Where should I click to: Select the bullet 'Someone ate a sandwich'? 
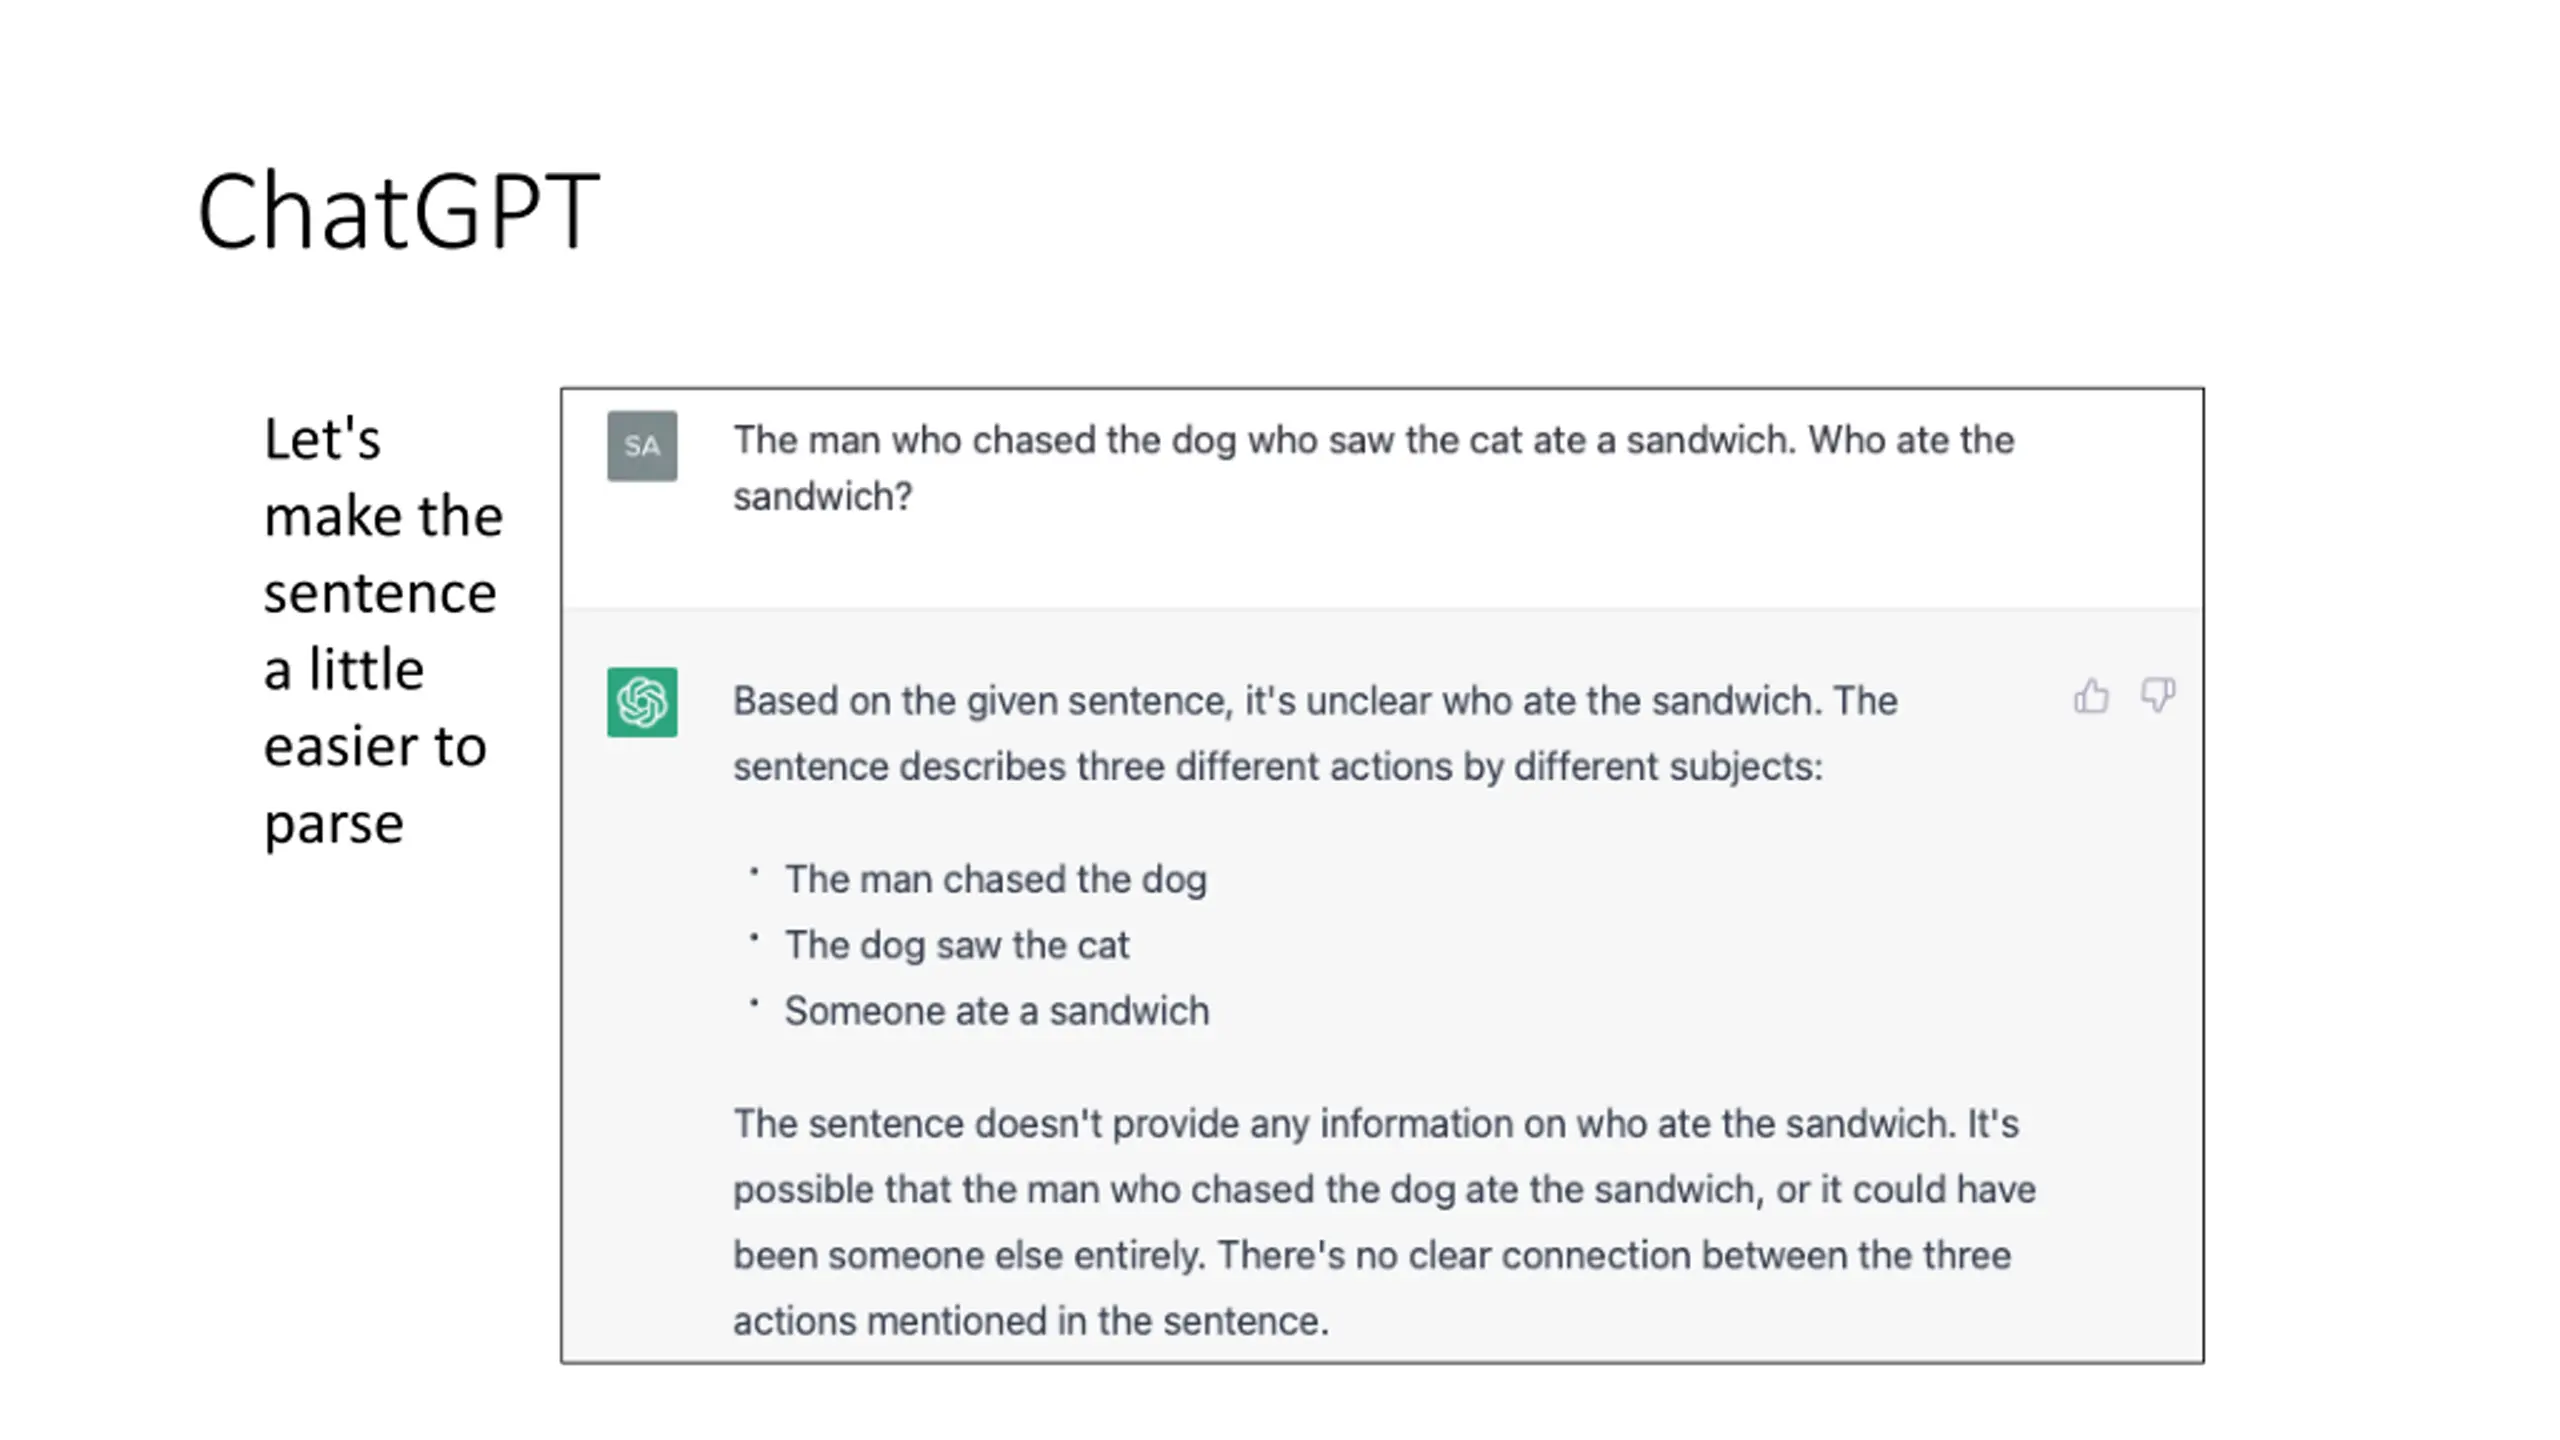pos(996,1011)
